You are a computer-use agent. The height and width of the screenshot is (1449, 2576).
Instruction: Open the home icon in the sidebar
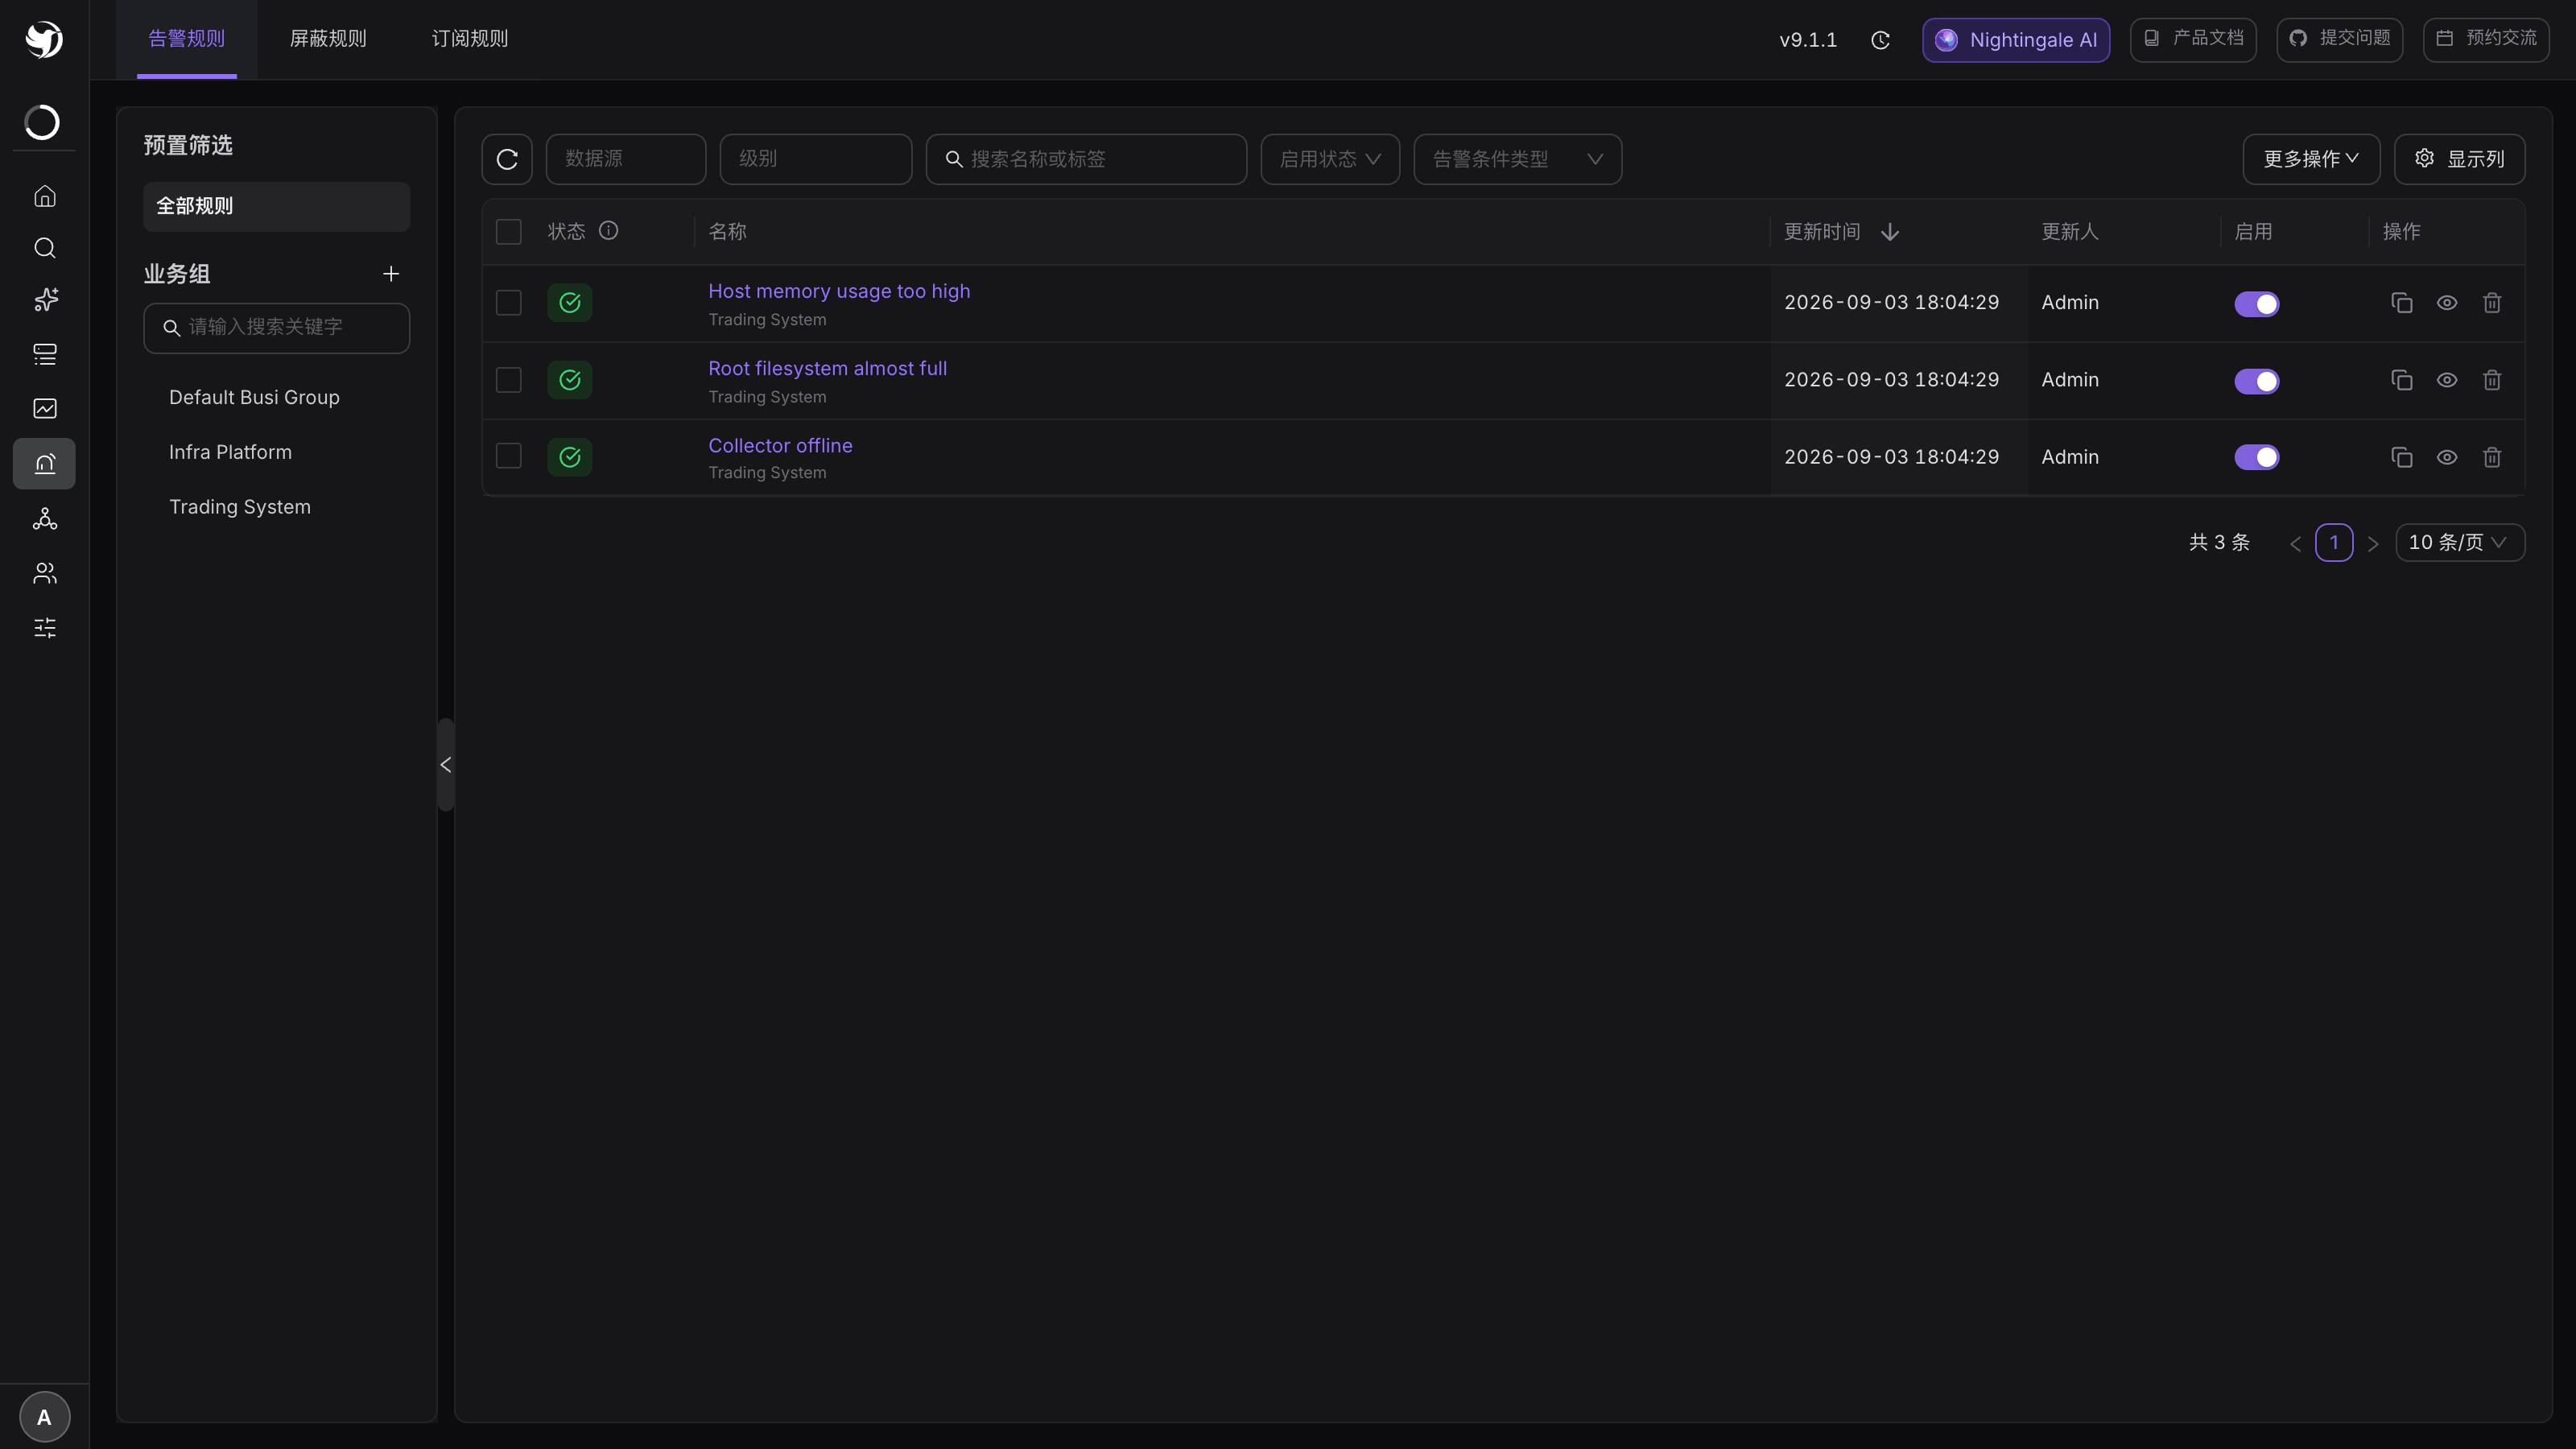click(x=44, y=196)
